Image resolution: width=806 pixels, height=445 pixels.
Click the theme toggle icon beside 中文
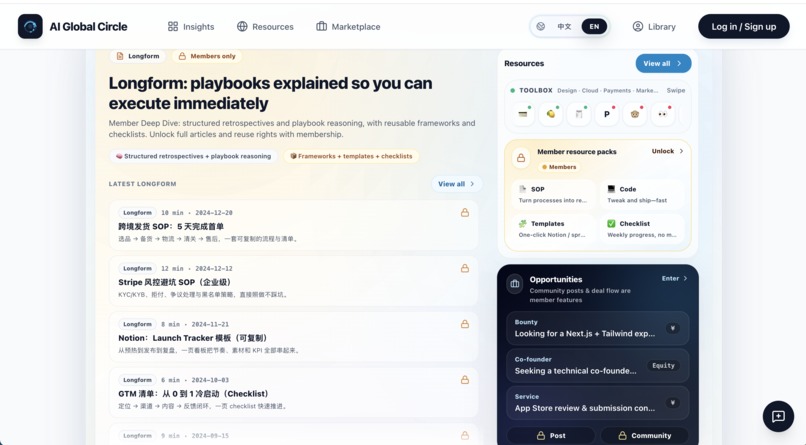pos(541,27)
